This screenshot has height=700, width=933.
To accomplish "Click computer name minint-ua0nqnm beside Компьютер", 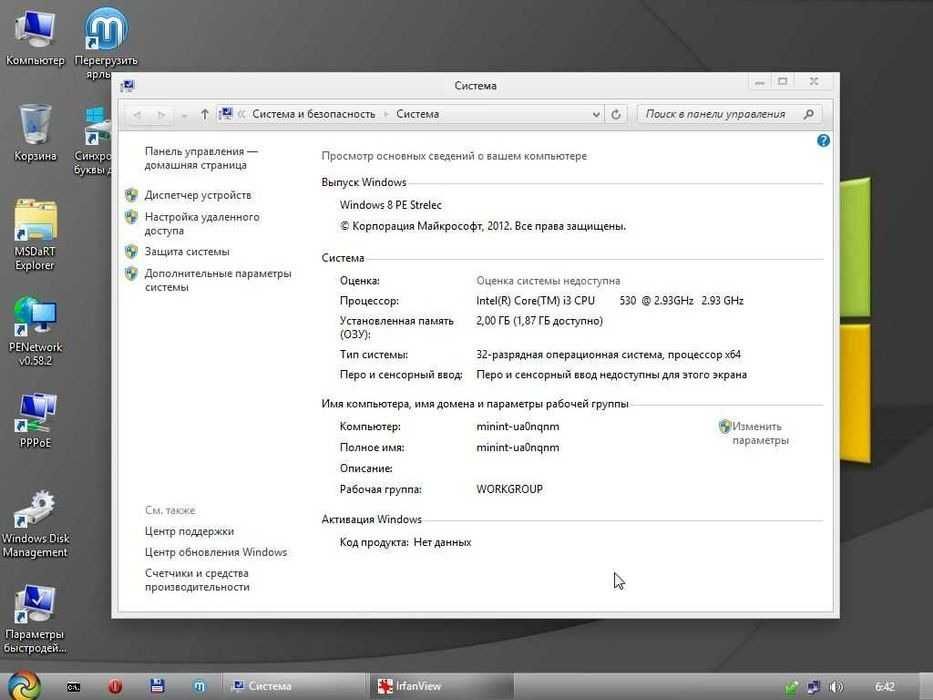I will tap(518, 427).
